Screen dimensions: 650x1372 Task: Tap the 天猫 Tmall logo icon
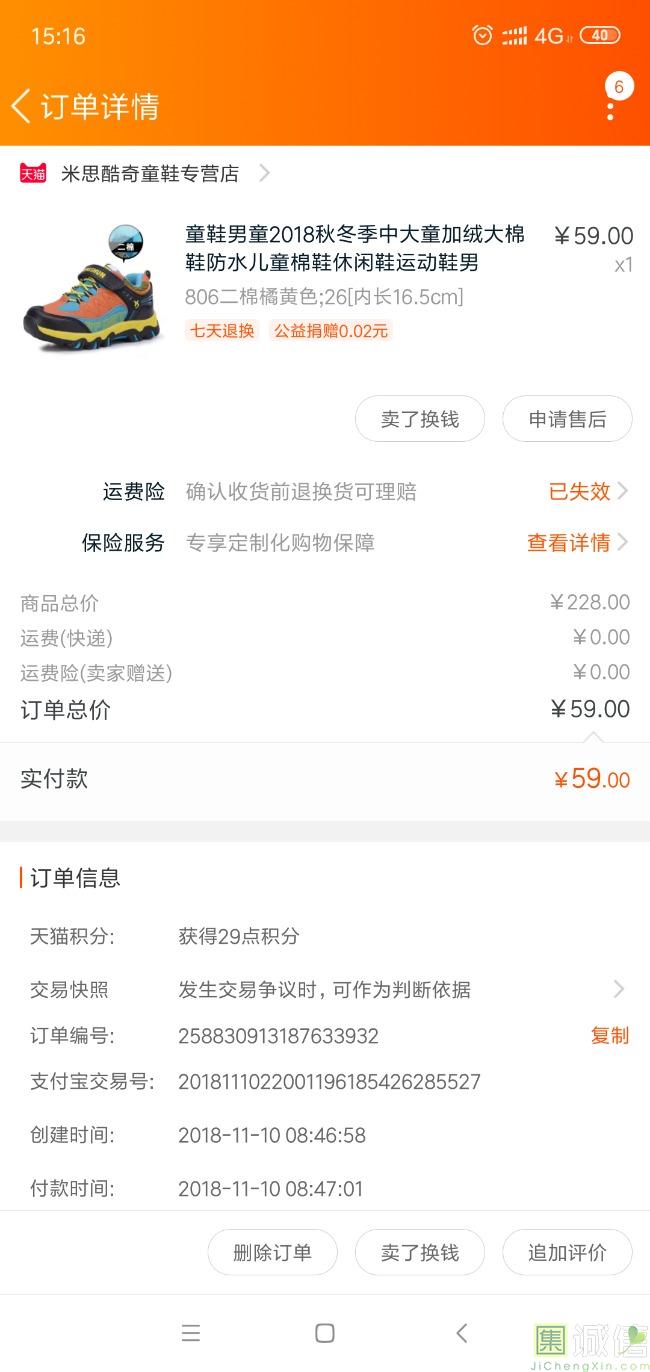(x=33, y=173)
